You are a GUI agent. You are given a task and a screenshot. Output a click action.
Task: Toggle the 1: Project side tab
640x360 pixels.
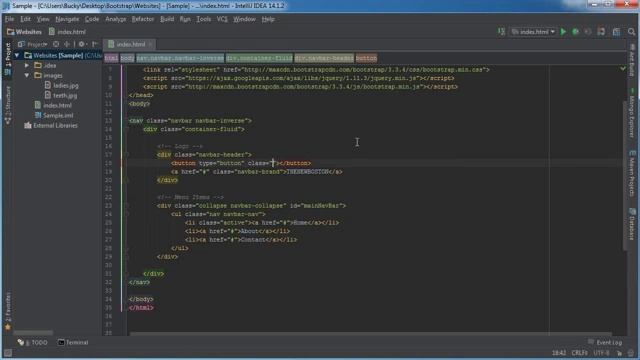coord(8,59)
